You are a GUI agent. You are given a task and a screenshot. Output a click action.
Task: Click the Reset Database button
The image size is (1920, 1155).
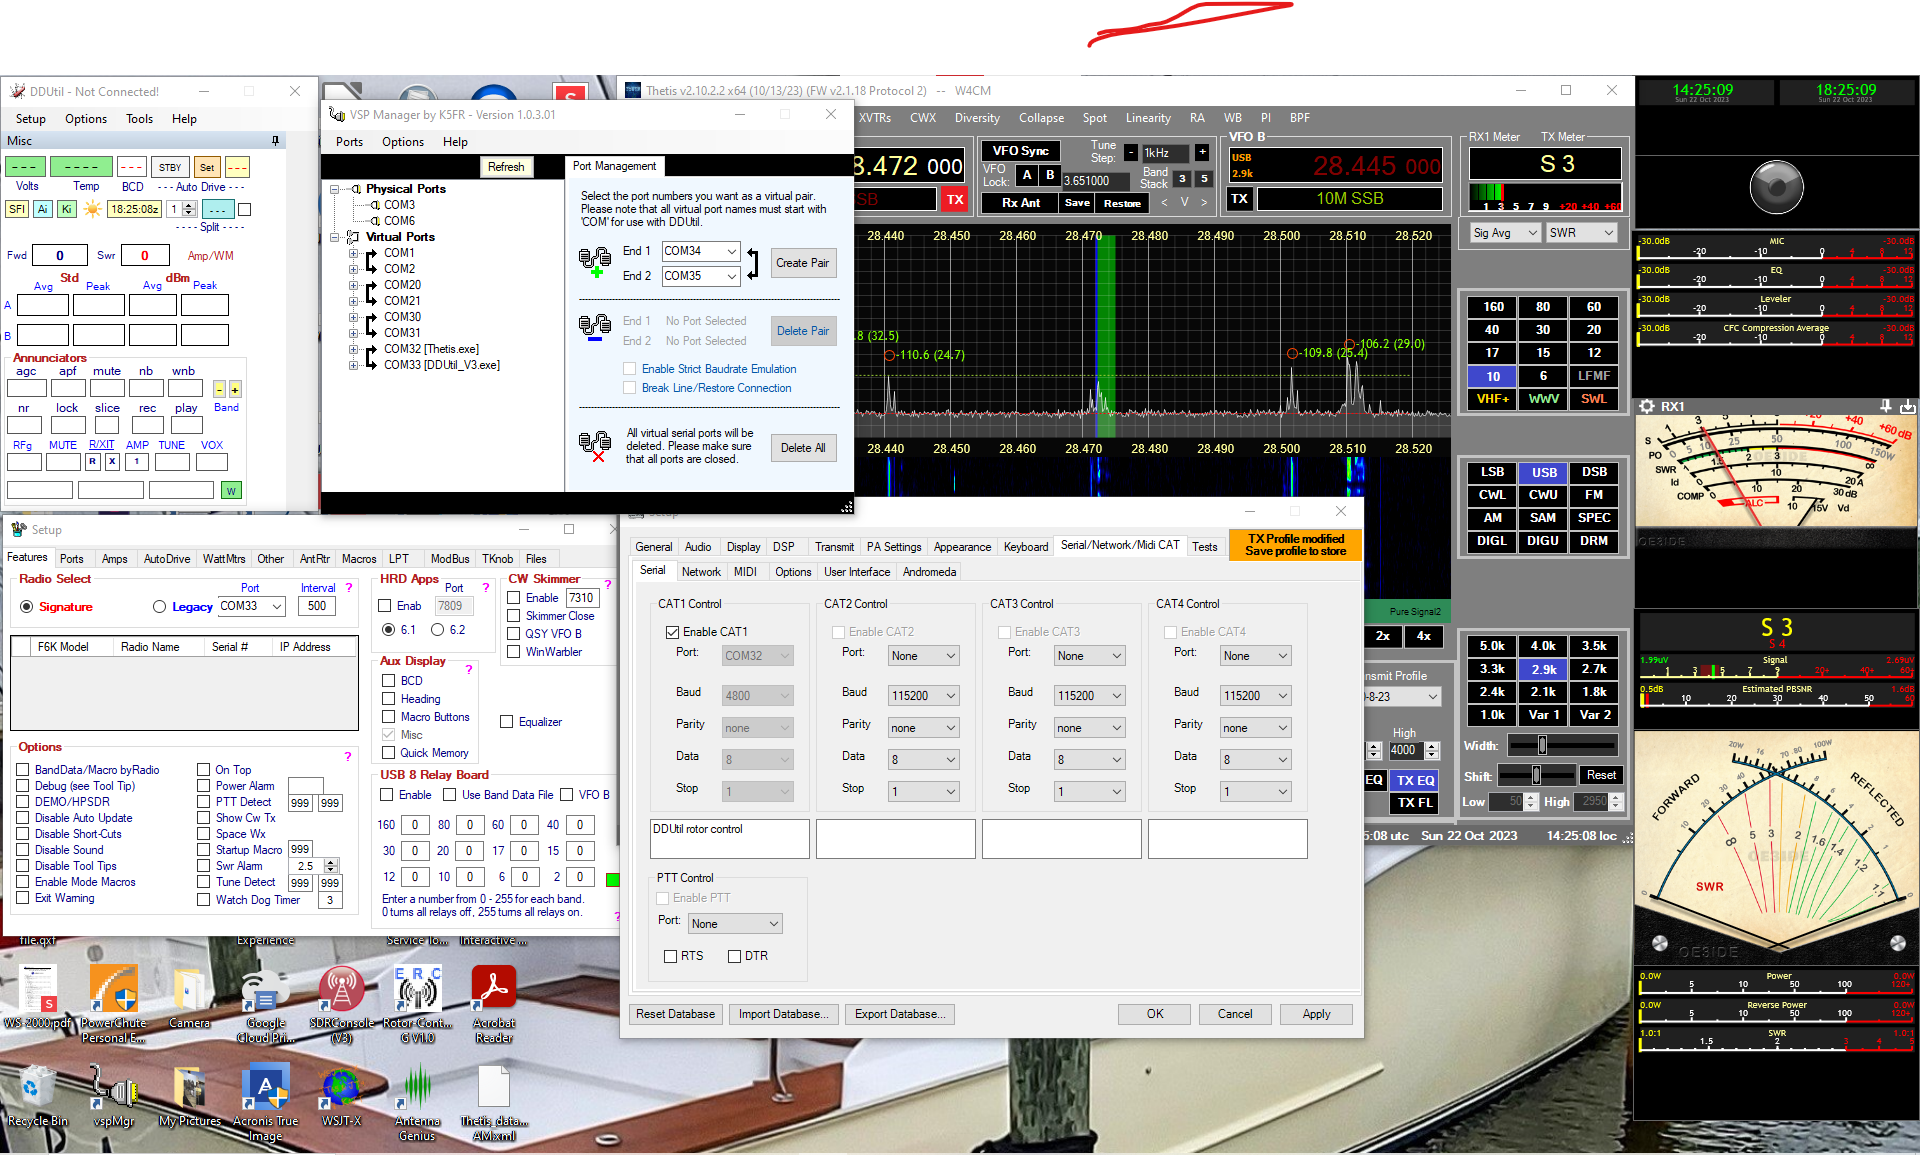click(675, 1014)
